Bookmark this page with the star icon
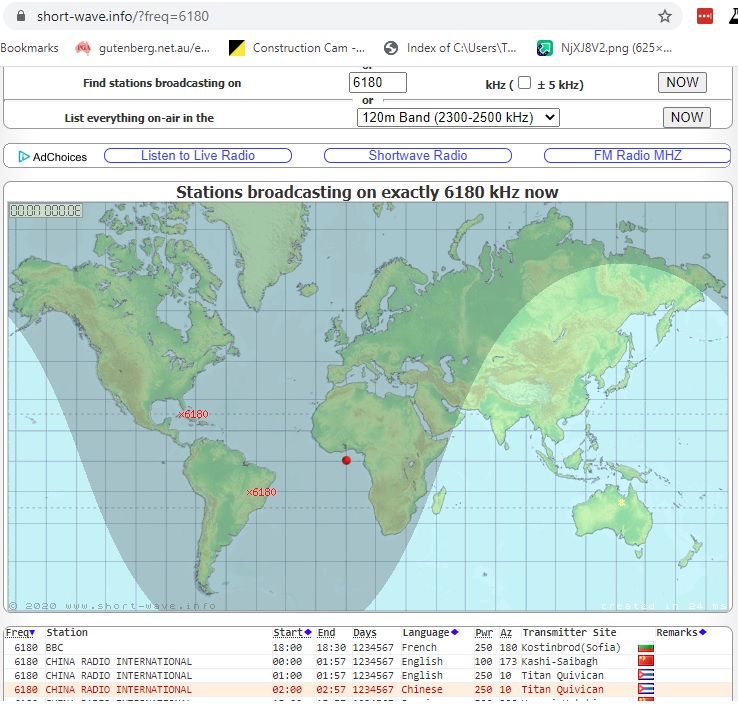This screenshot has width=738, height=707. tap(665, 16)
